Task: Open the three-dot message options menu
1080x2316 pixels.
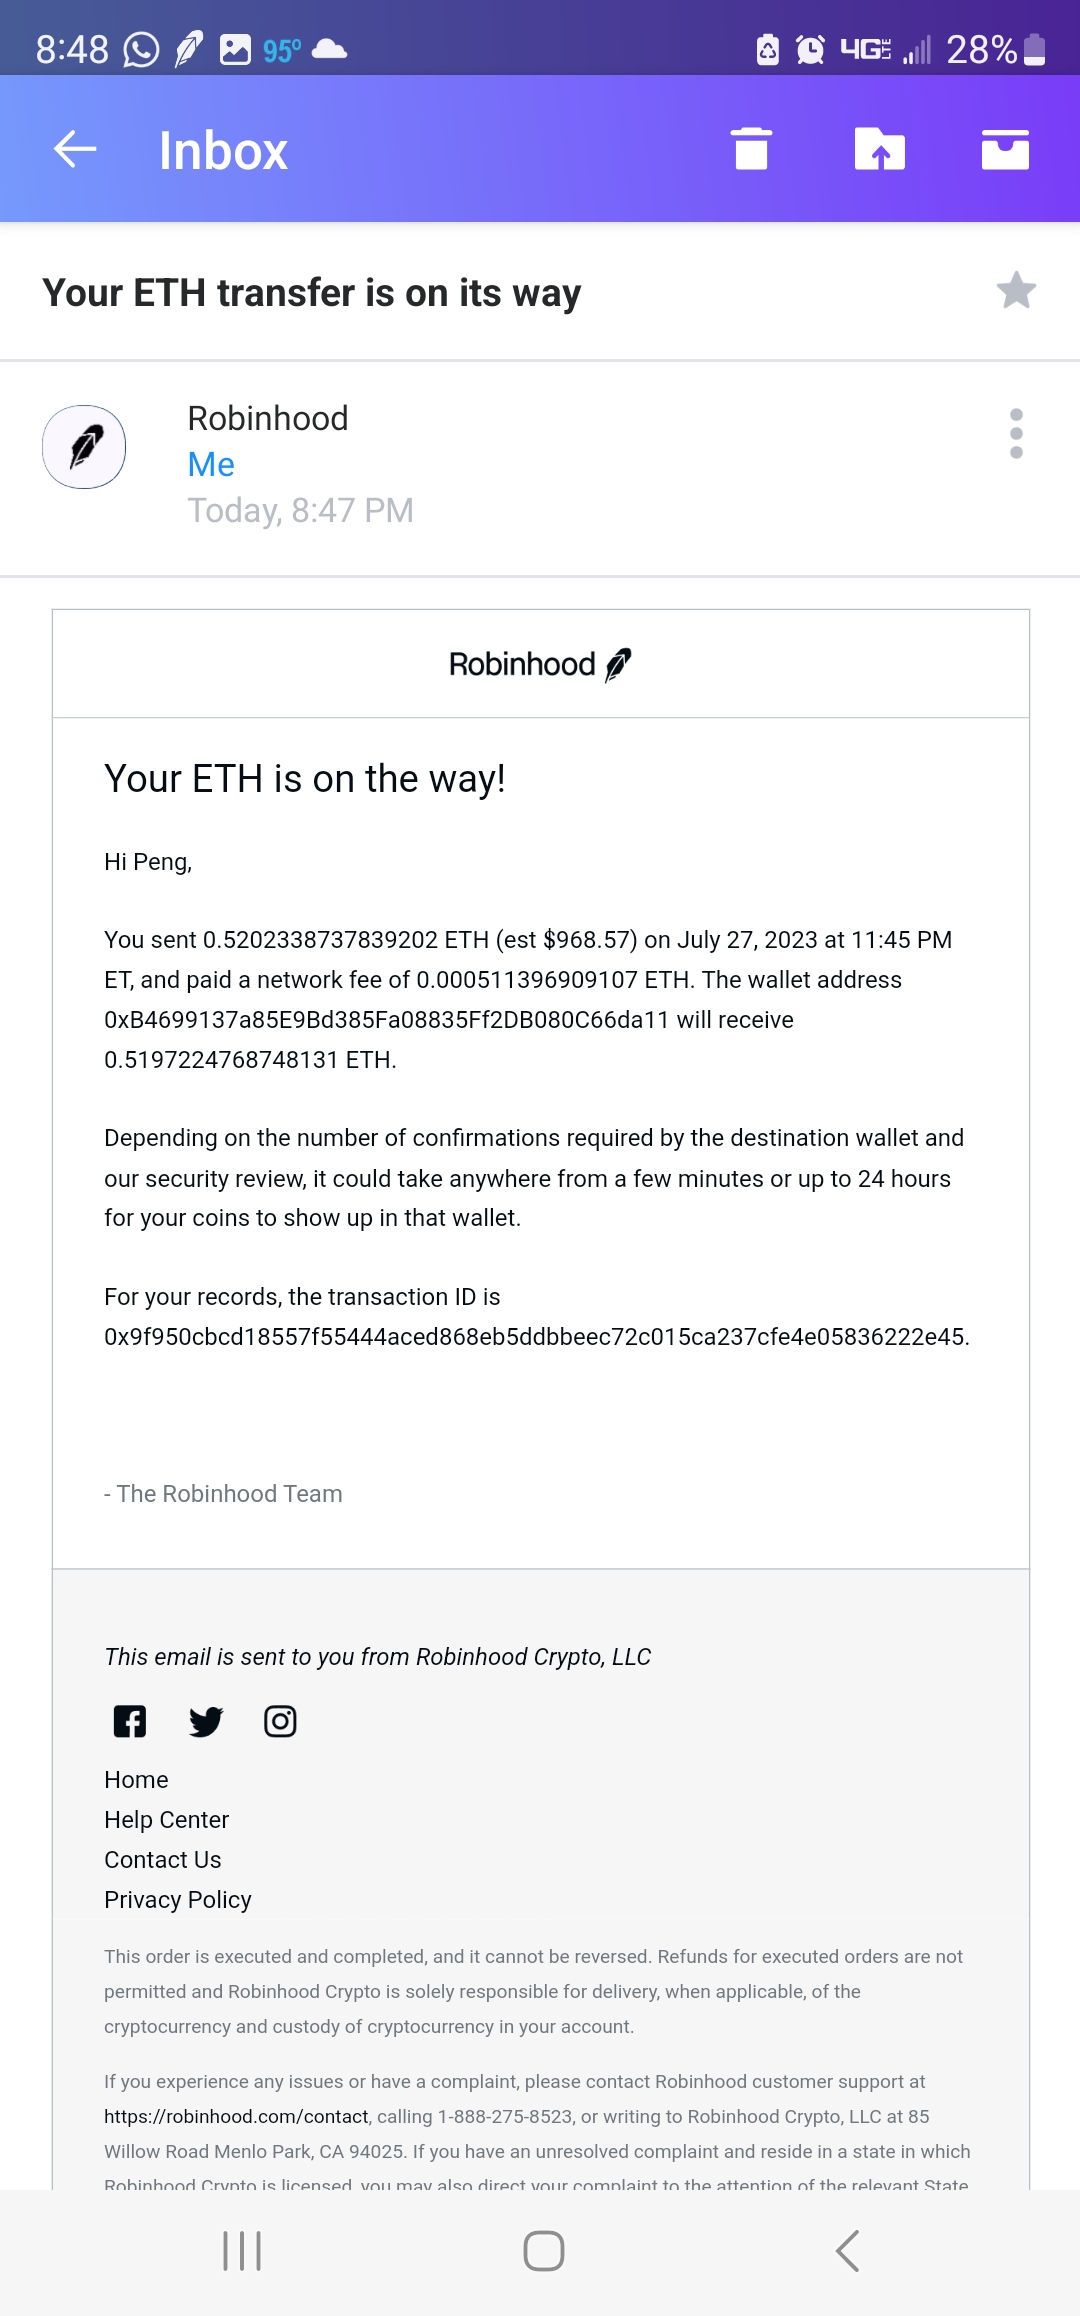Action: pyautogui.click(x=1016, y=434)
